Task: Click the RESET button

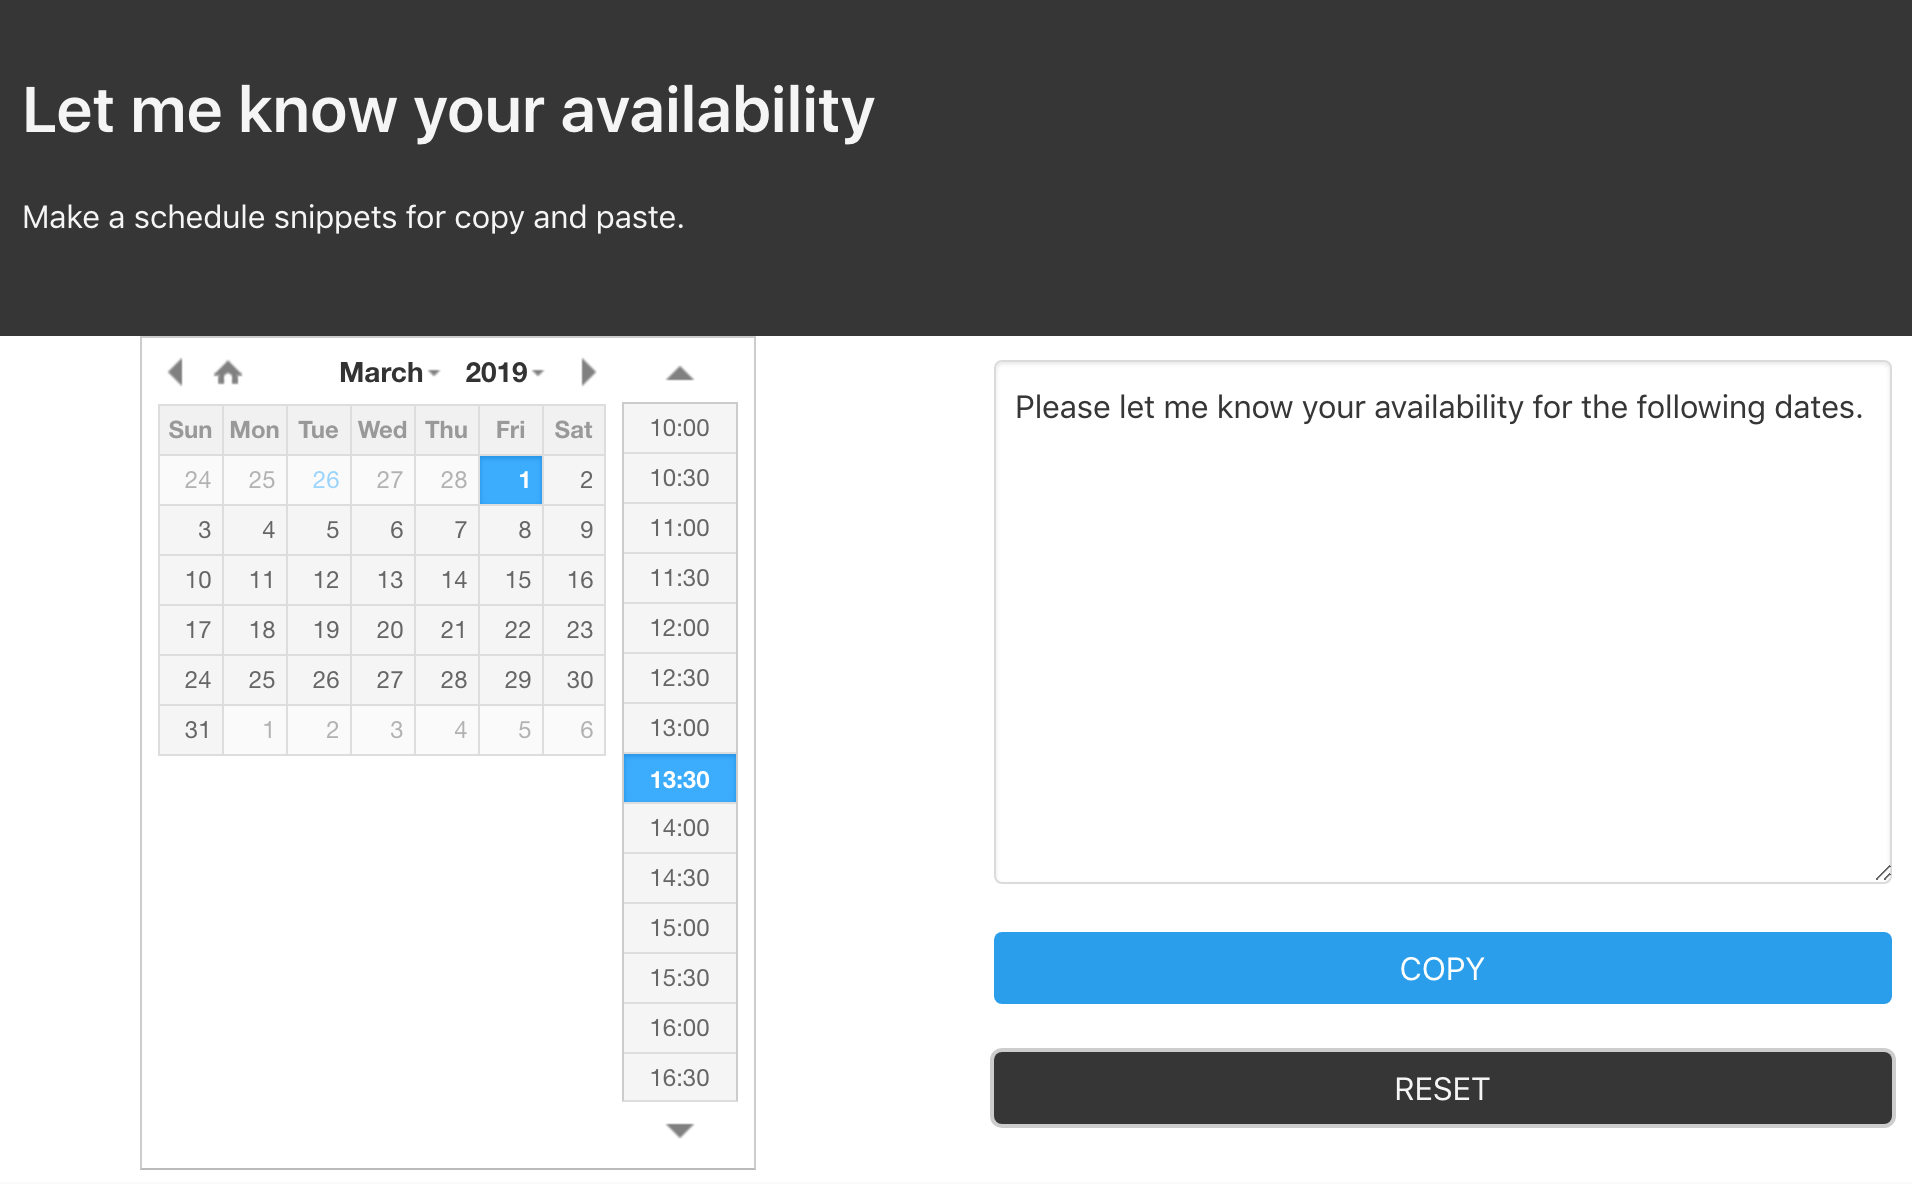Action: tap(1441, 1088)
